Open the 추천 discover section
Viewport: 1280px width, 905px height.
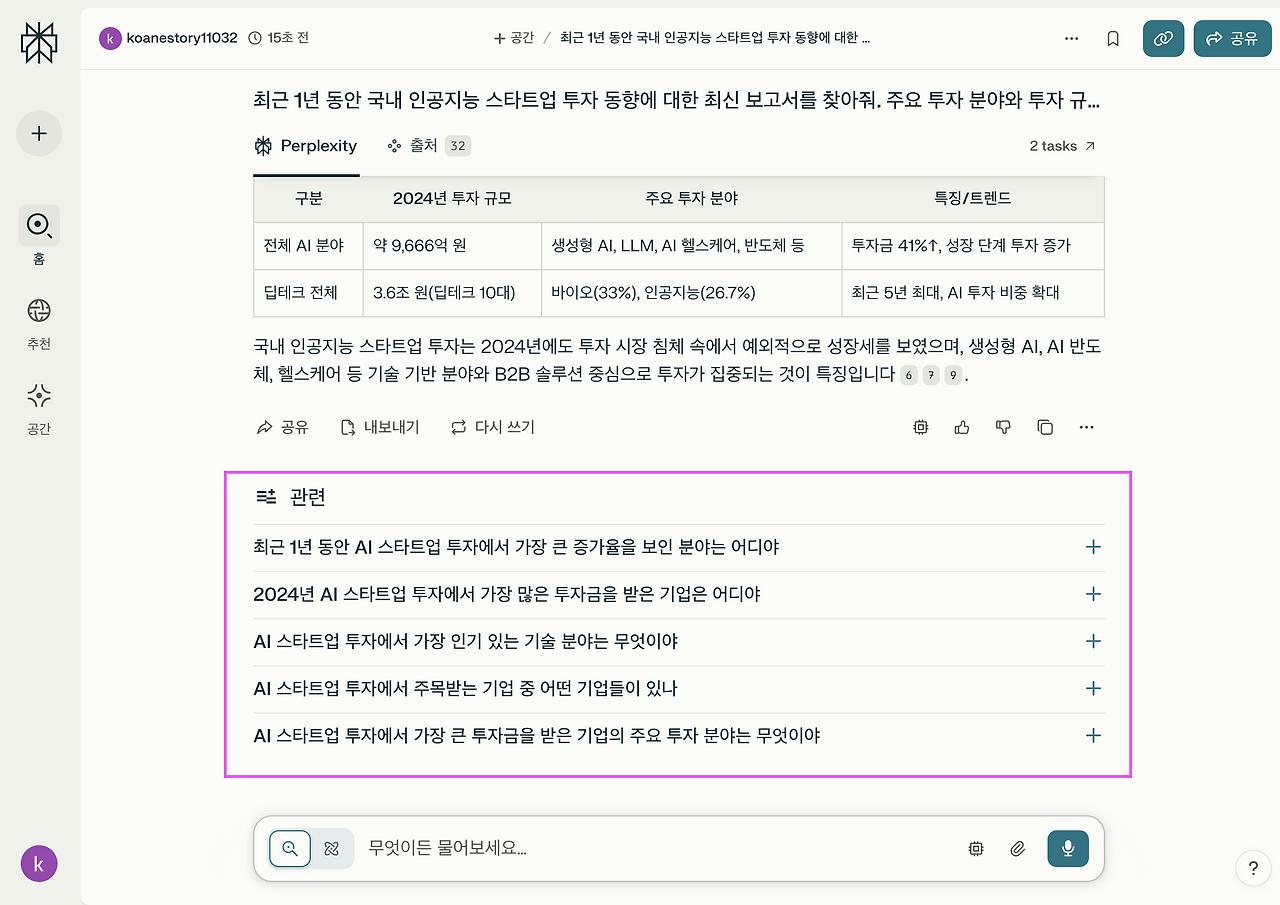coord(38,311)
